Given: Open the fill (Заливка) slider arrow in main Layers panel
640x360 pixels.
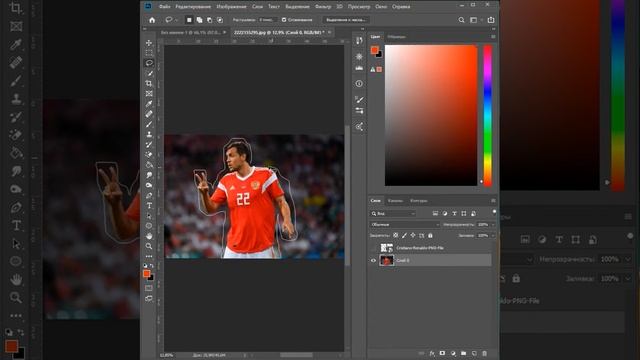Looking at the screenshot, I should coord(493,236).
